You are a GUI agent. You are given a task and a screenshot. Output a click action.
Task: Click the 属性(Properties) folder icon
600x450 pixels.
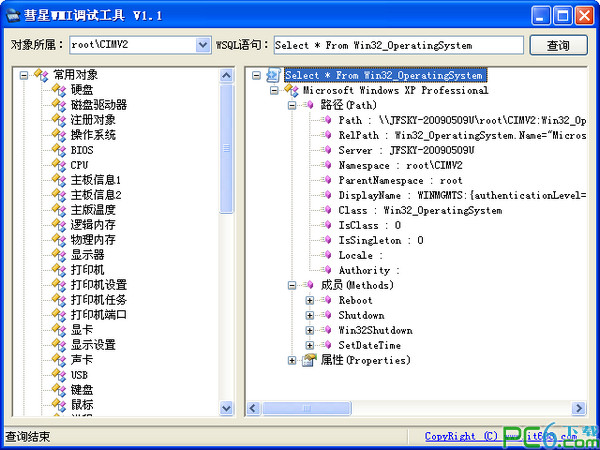coord(309,360)
